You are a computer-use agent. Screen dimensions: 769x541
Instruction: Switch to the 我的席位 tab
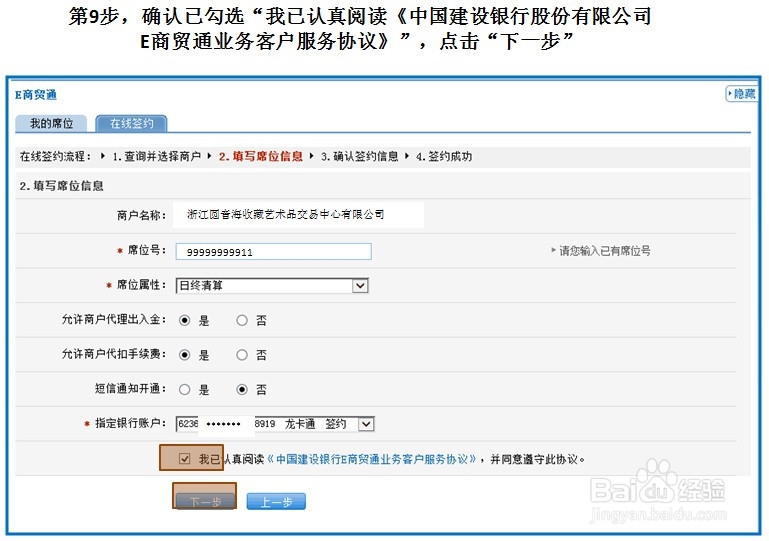coord(51,124)
